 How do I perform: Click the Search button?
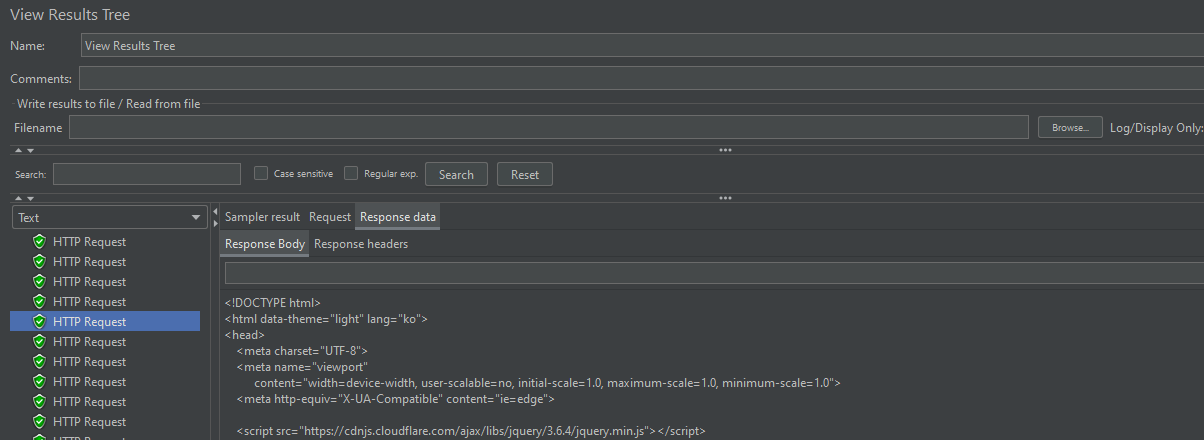click(x=456, y=174)
